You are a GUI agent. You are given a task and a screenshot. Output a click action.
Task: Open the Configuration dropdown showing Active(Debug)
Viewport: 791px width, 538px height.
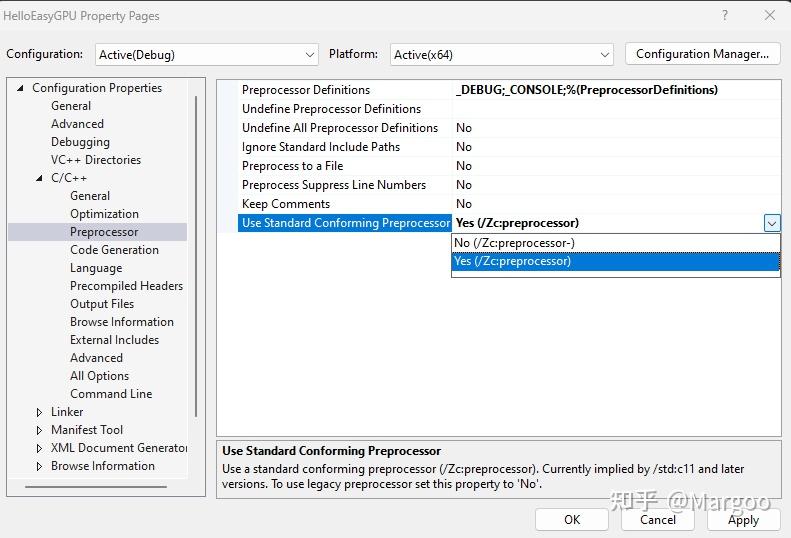click(x=206, y=55)
